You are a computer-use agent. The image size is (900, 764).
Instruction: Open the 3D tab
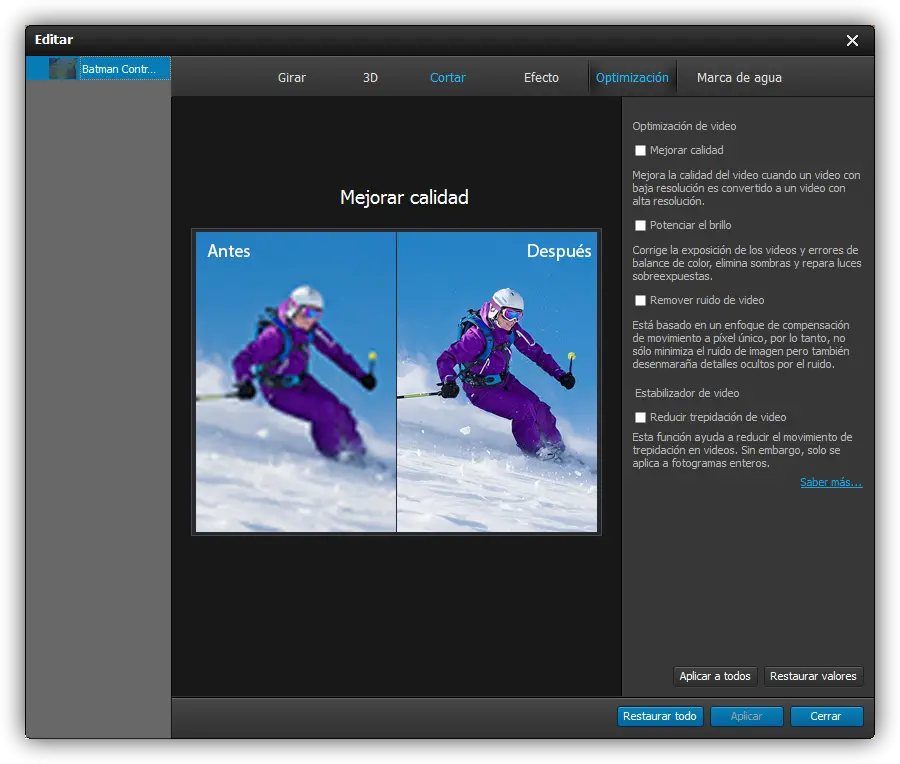click(x=370, y=77)
